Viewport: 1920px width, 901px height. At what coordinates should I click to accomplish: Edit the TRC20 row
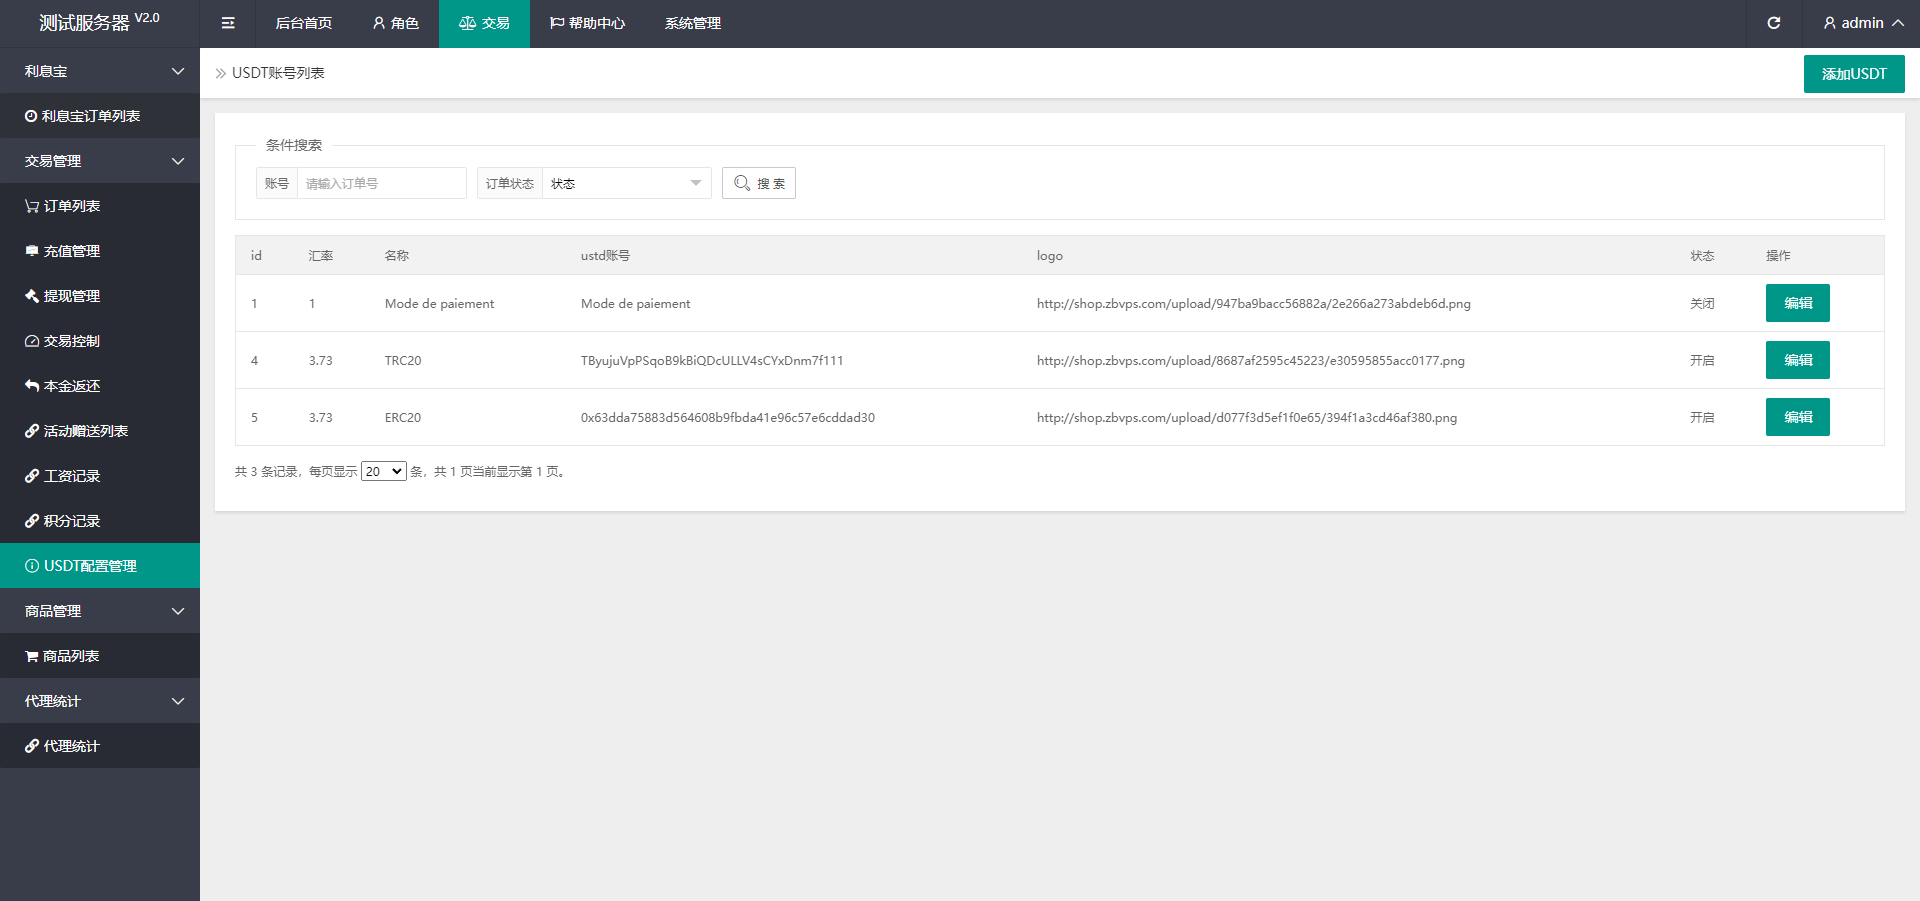(x=1798, y=360)
